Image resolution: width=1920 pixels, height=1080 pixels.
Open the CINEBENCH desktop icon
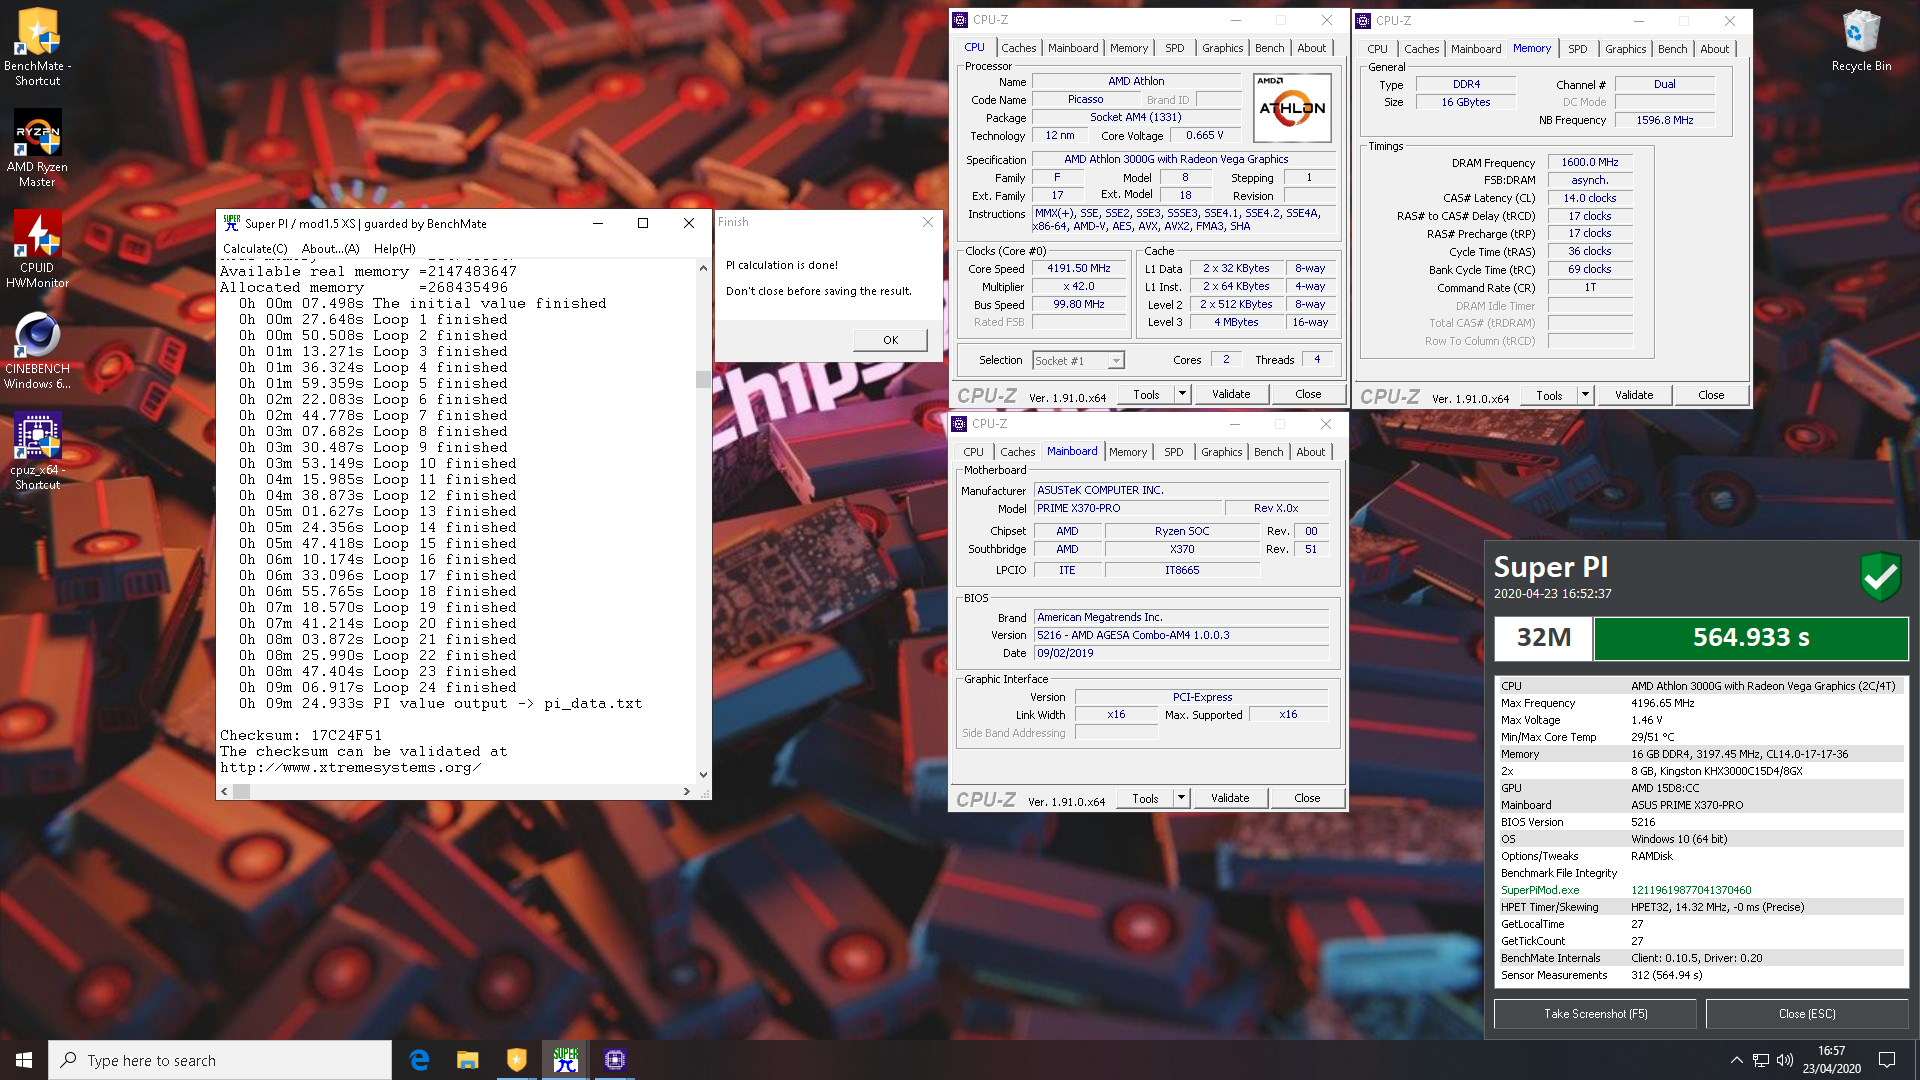[x=38, y=350]
